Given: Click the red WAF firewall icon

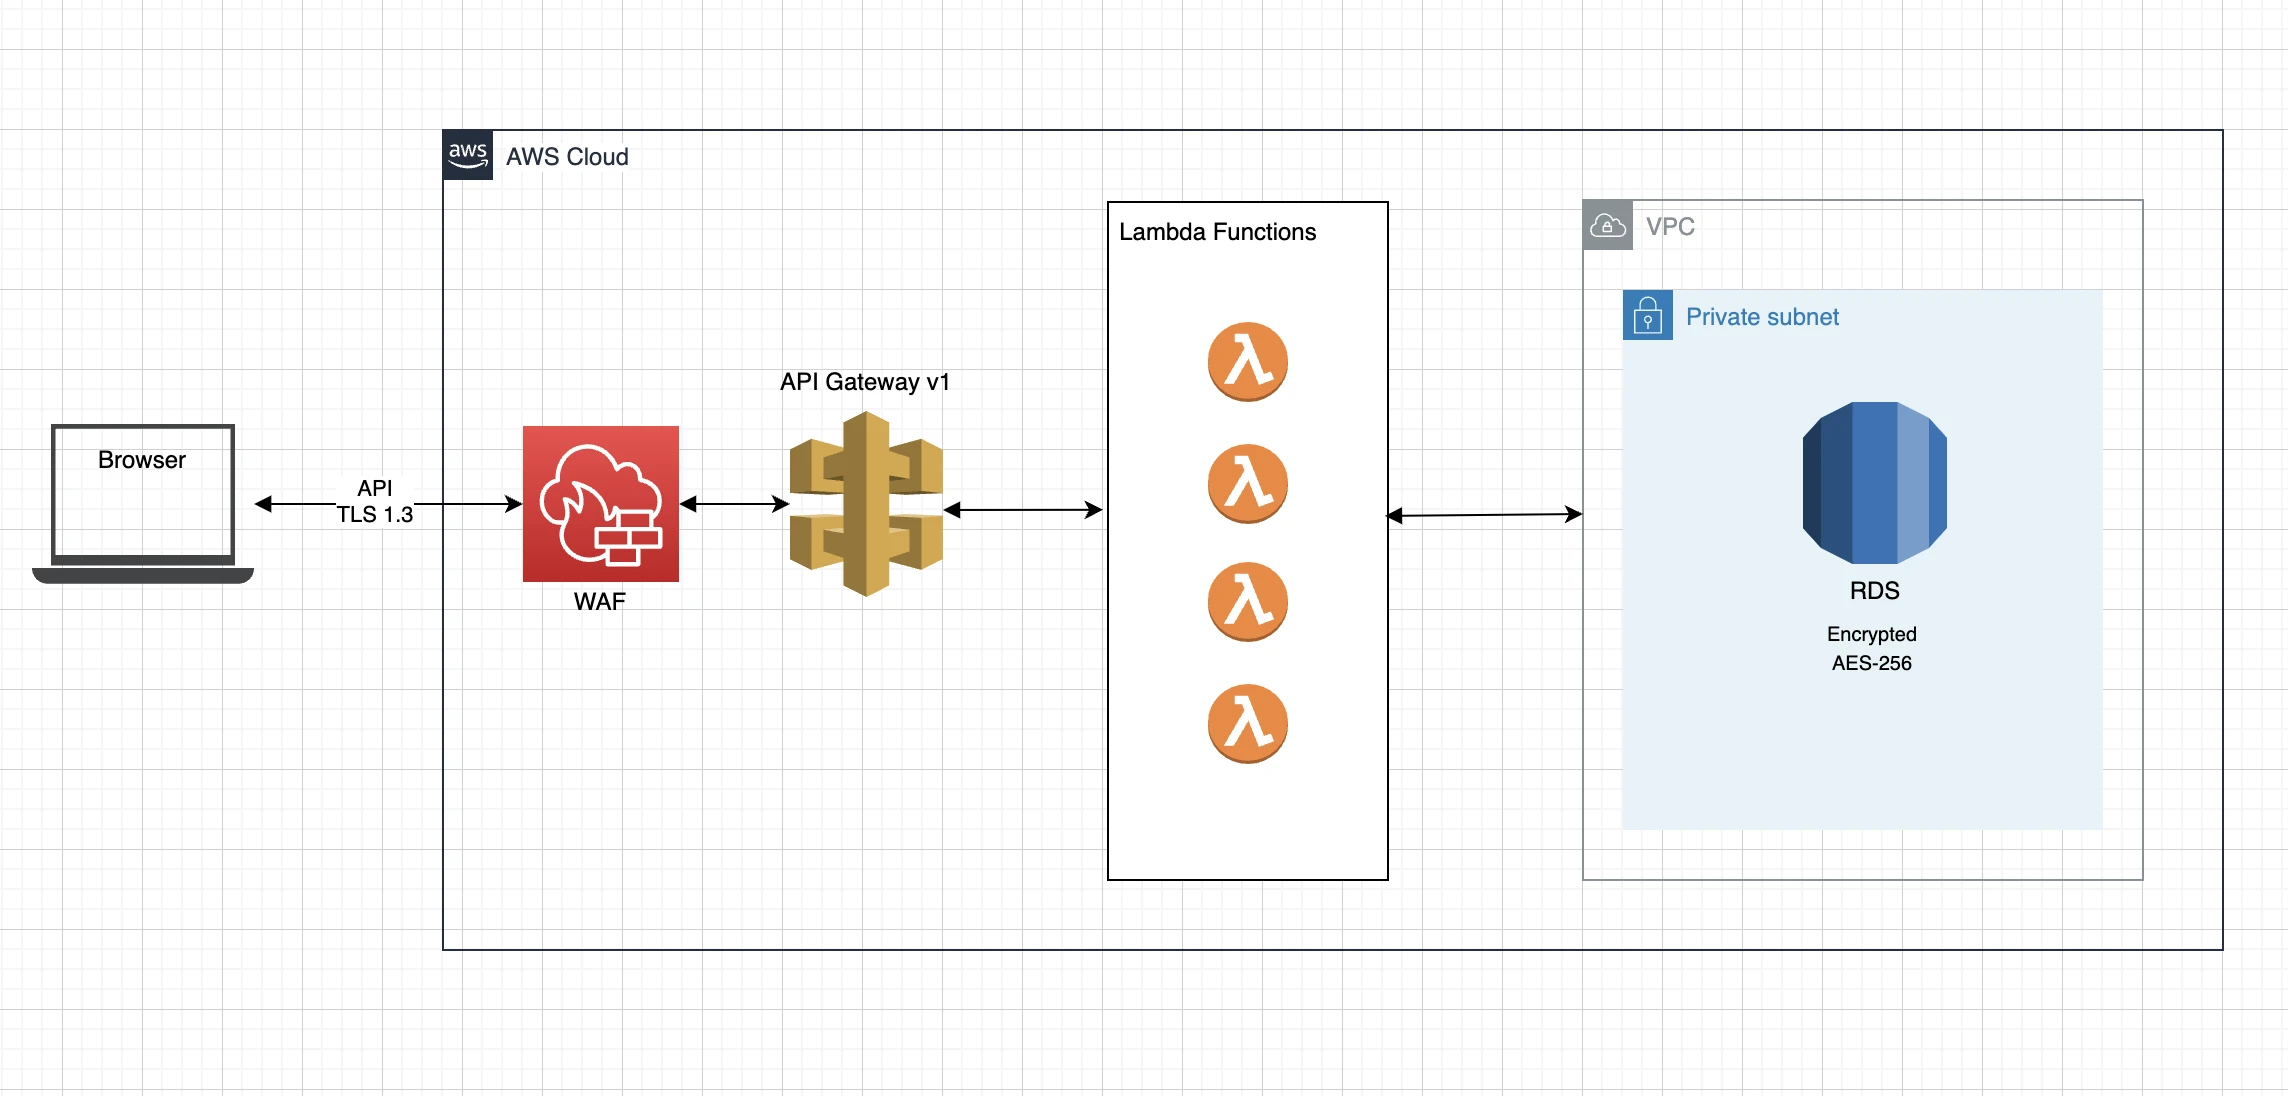Looking at the screenshot, I should [601, 504].
